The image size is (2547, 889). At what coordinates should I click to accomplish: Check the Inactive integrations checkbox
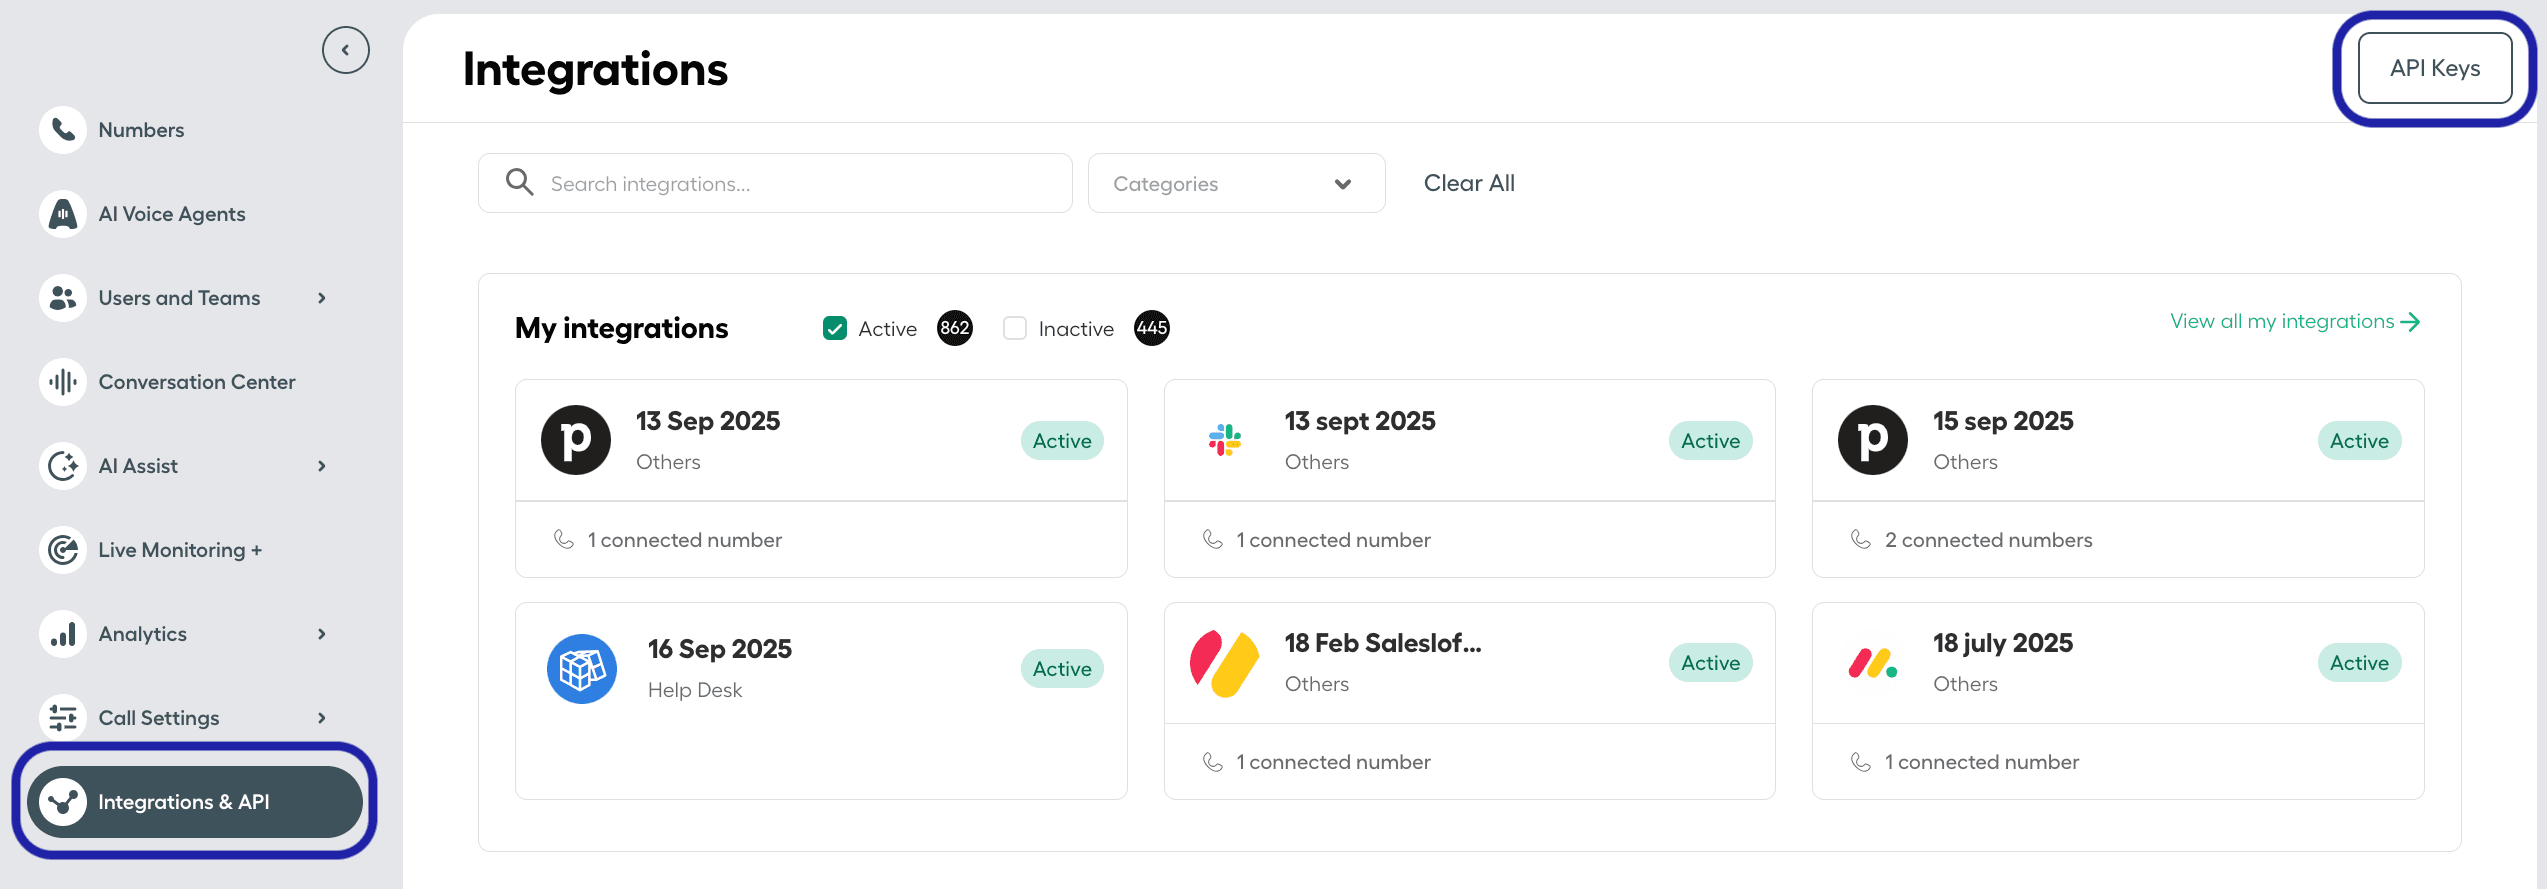[1015, 329]
